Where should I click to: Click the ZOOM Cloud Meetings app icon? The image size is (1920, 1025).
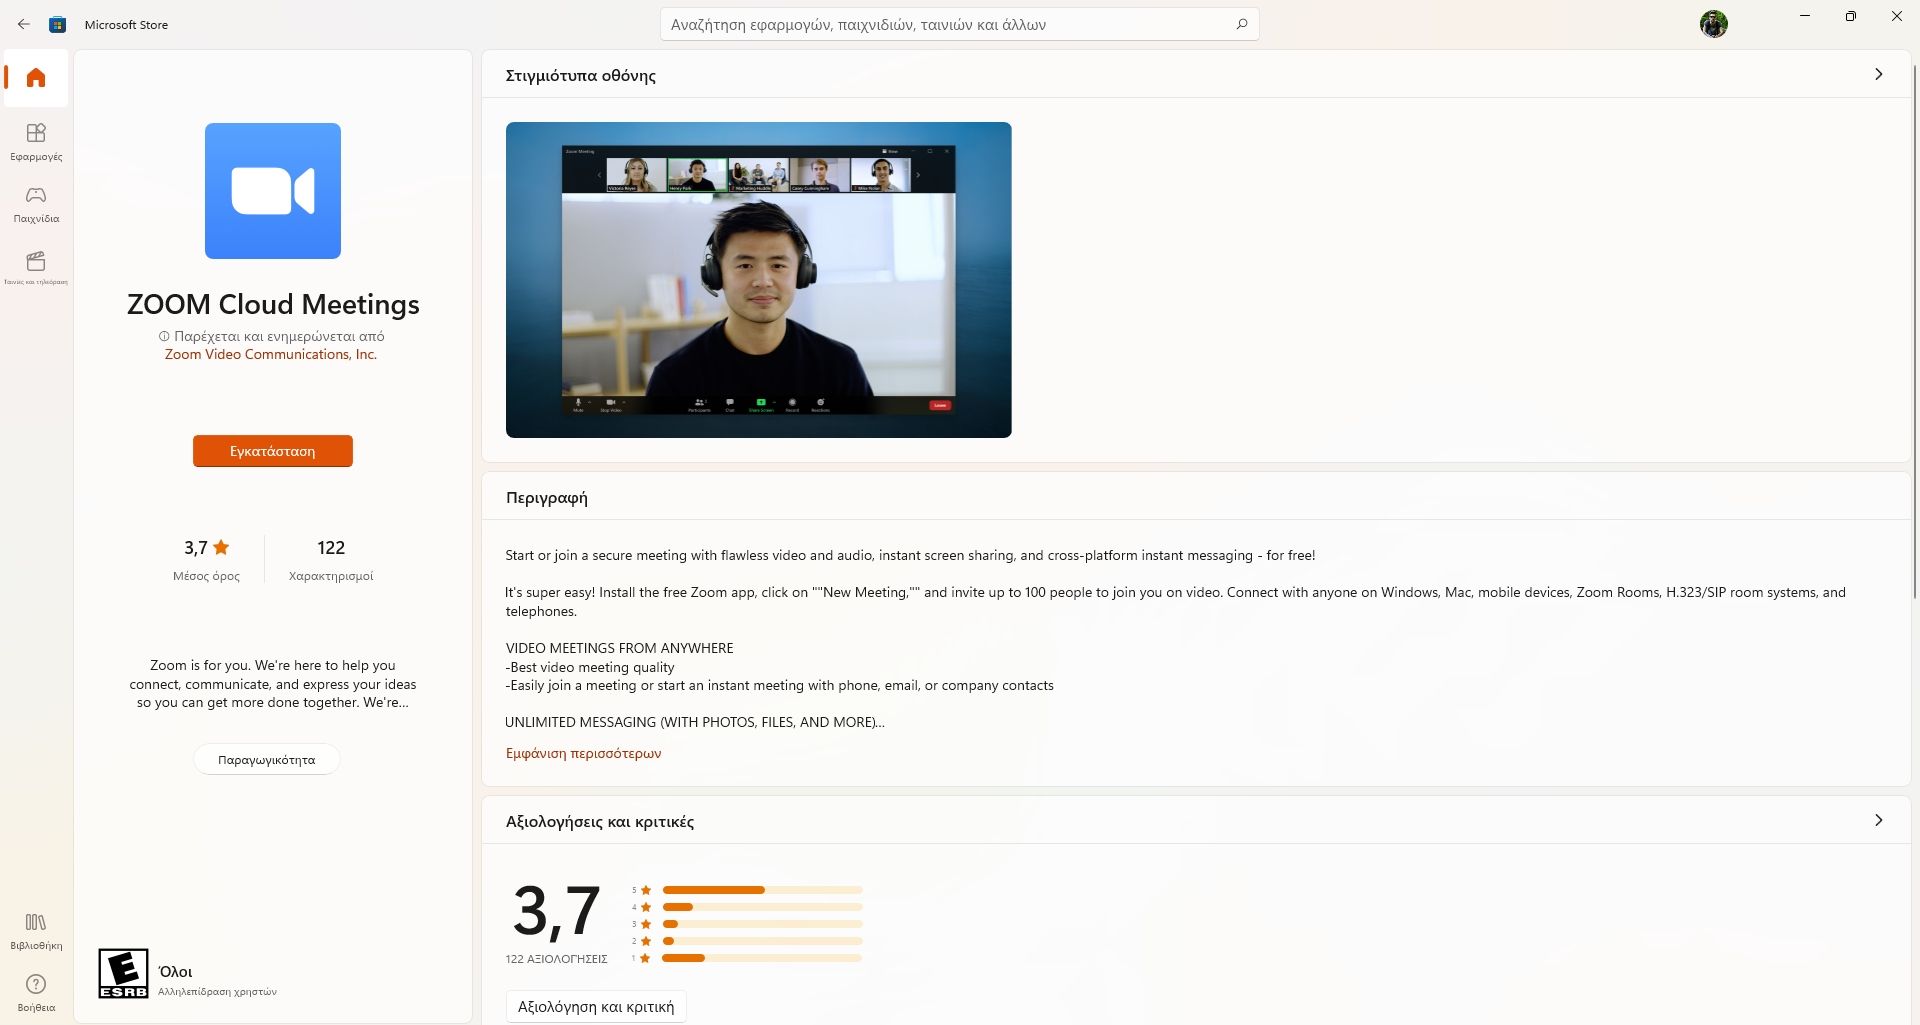click(x=272, y=191)
